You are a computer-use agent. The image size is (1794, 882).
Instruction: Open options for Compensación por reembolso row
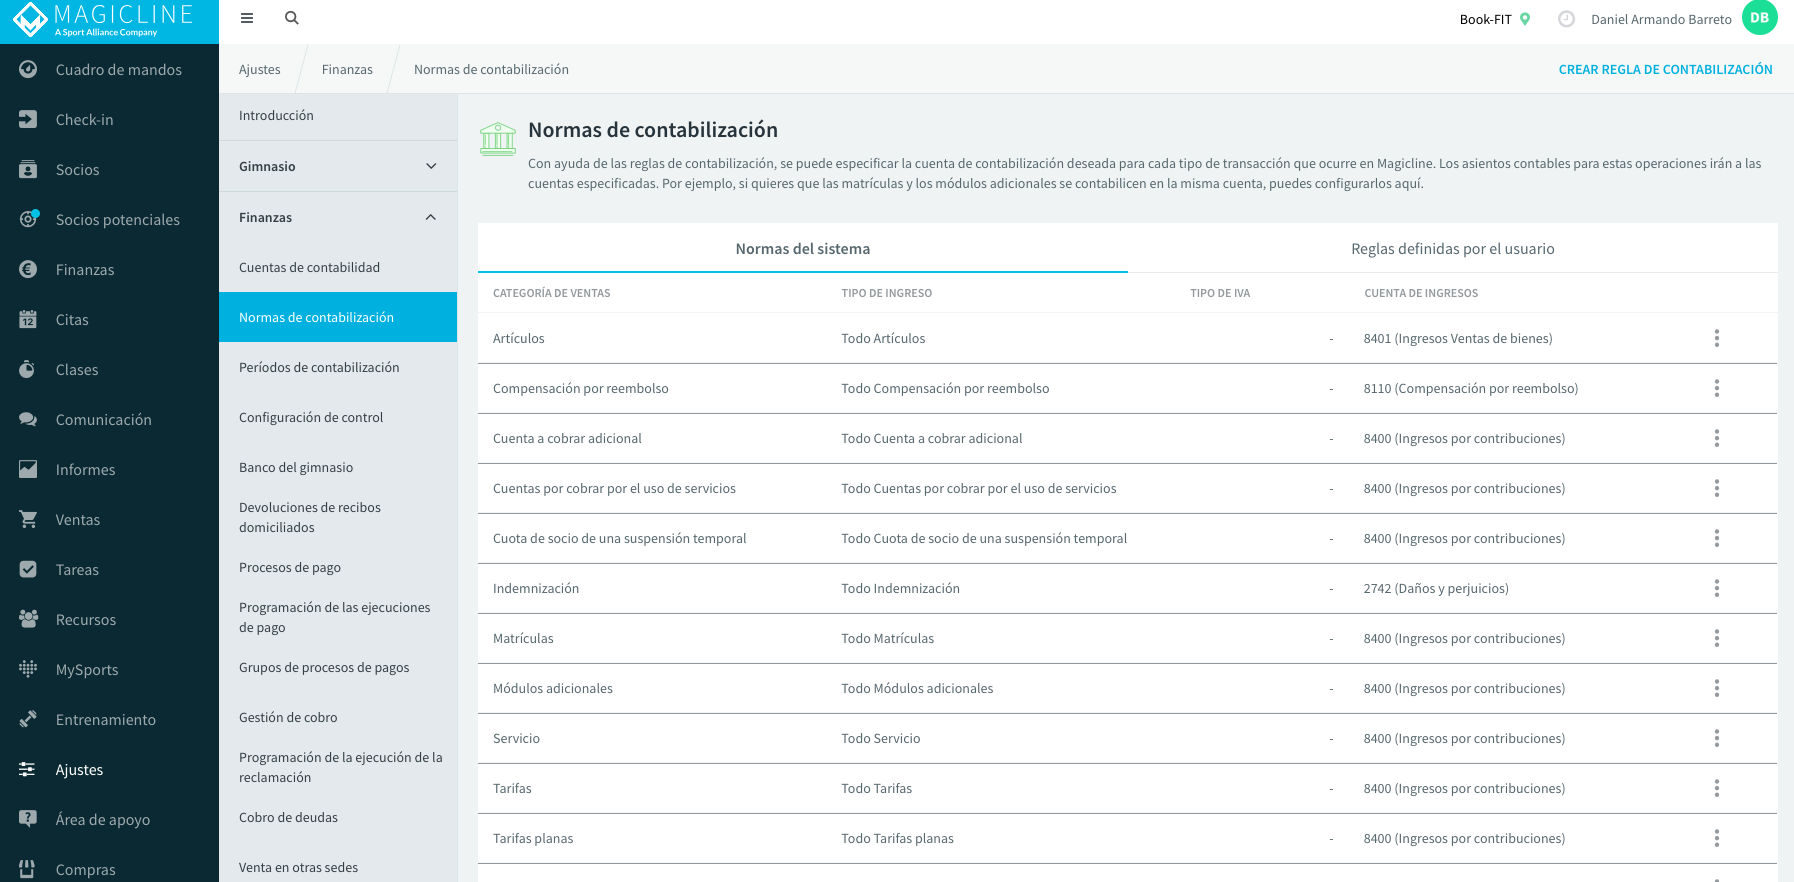[1717, 388]
